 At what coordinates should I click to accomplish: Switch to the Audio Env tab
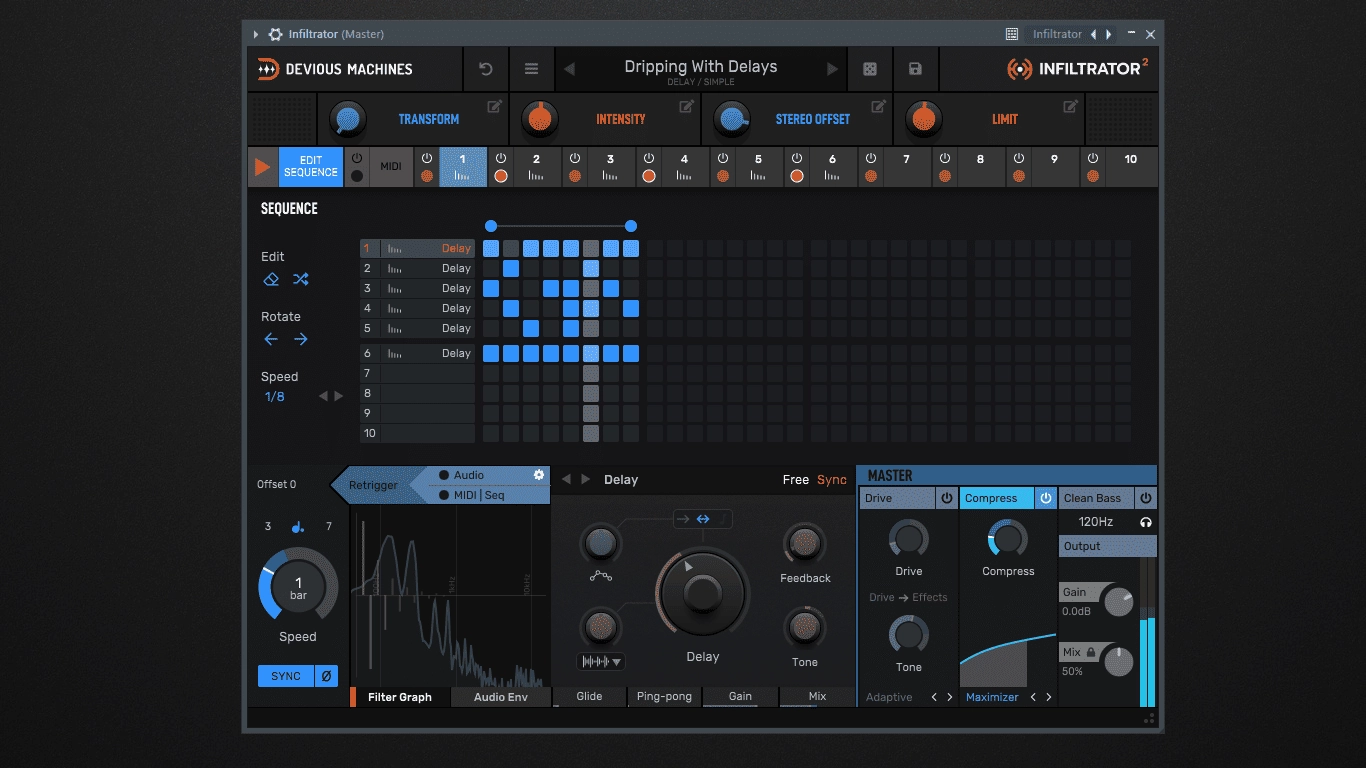click(x=501, y=697)
